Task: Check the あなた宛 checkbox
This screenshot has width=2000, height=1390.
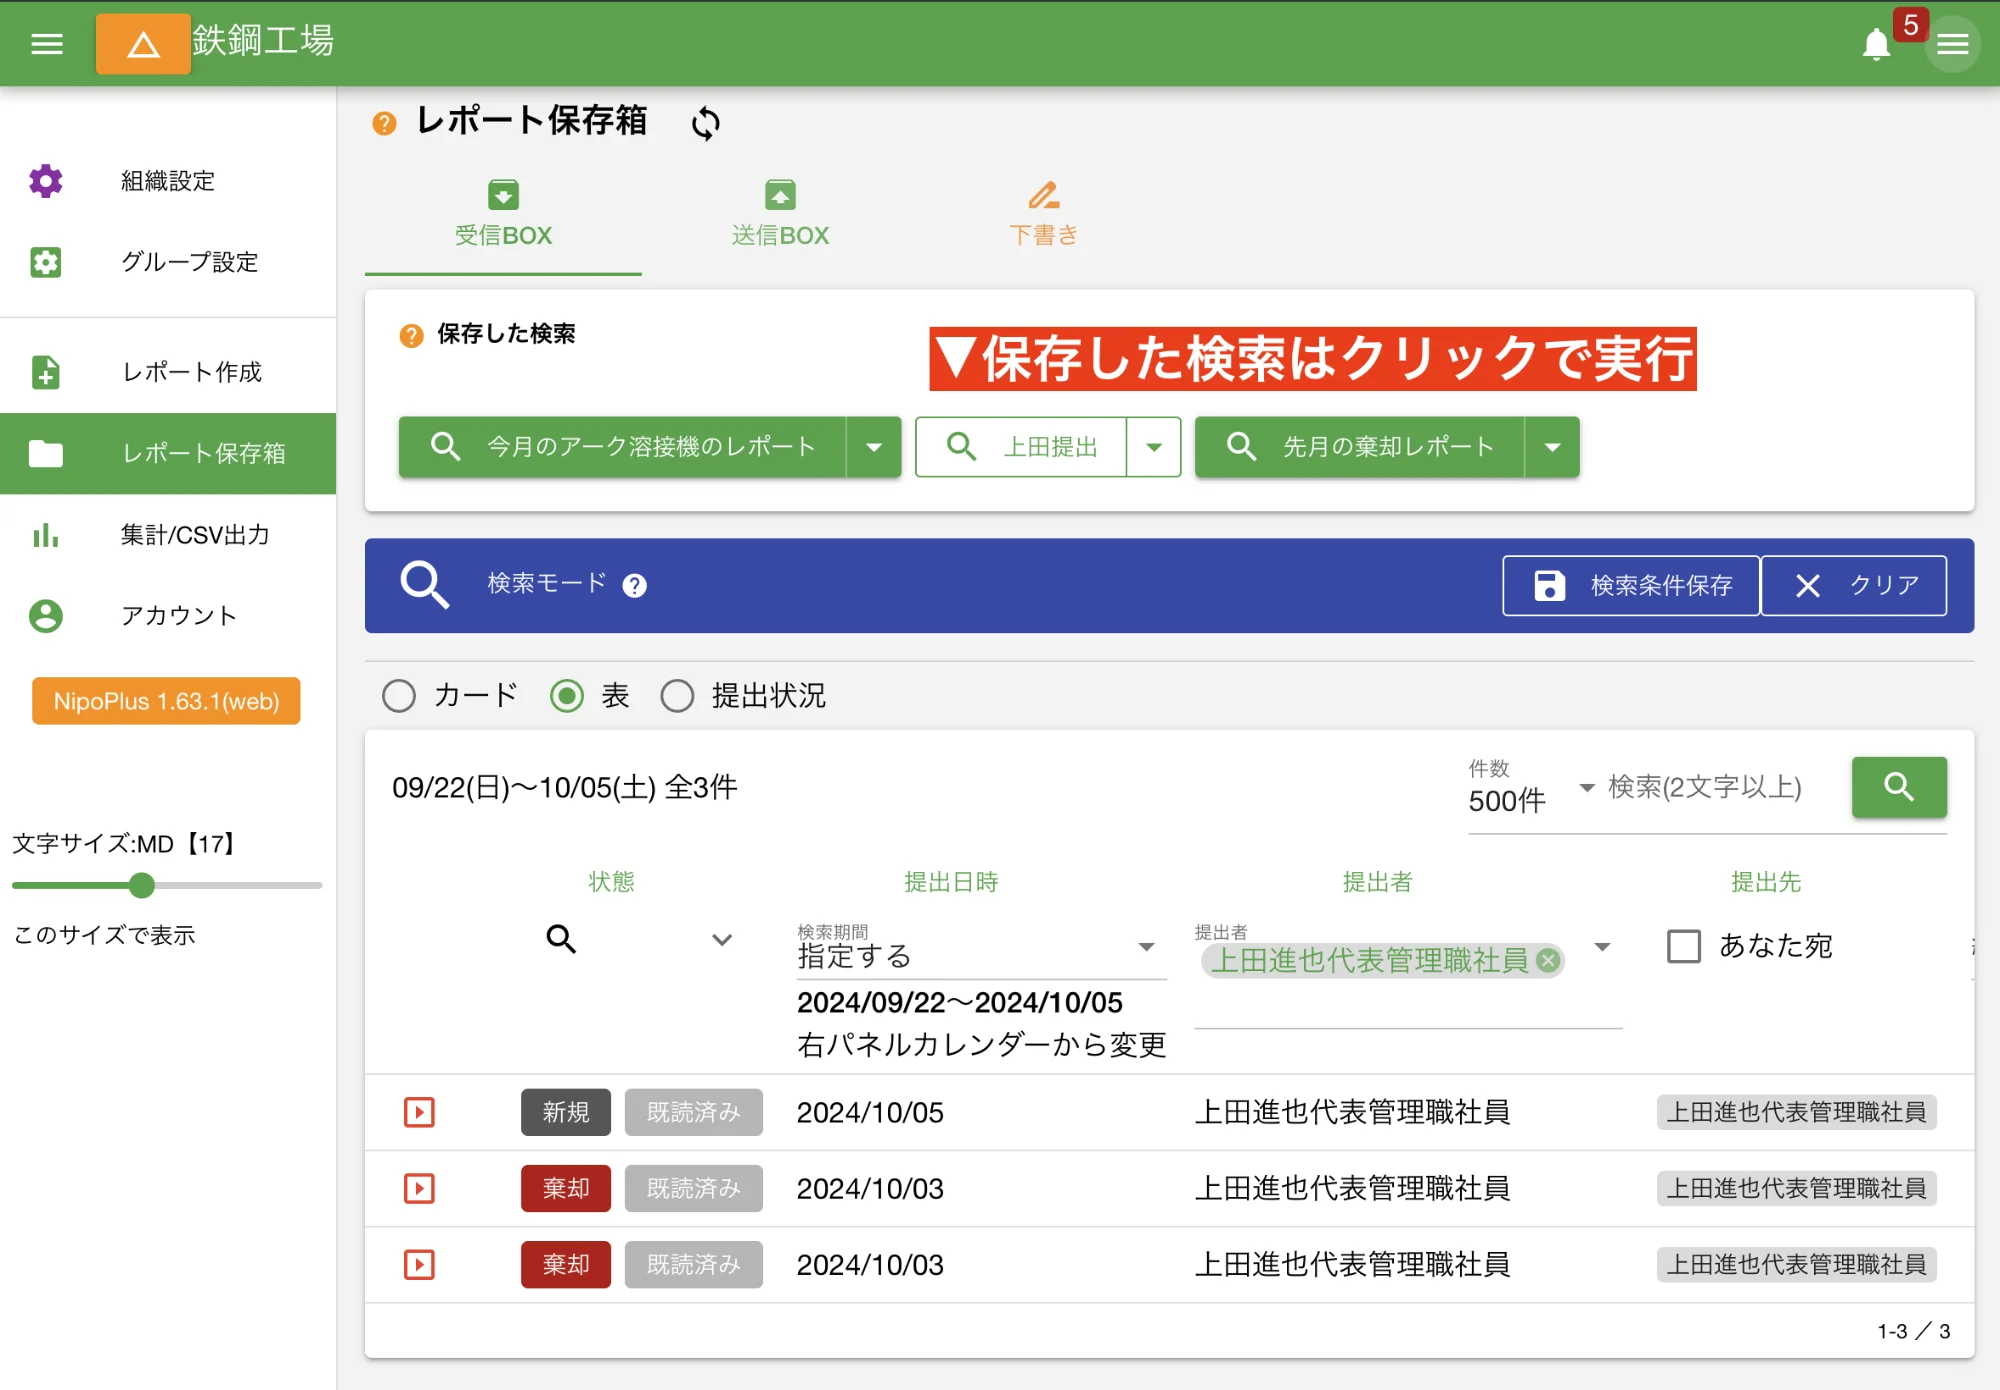Action: click(1684, 946)
